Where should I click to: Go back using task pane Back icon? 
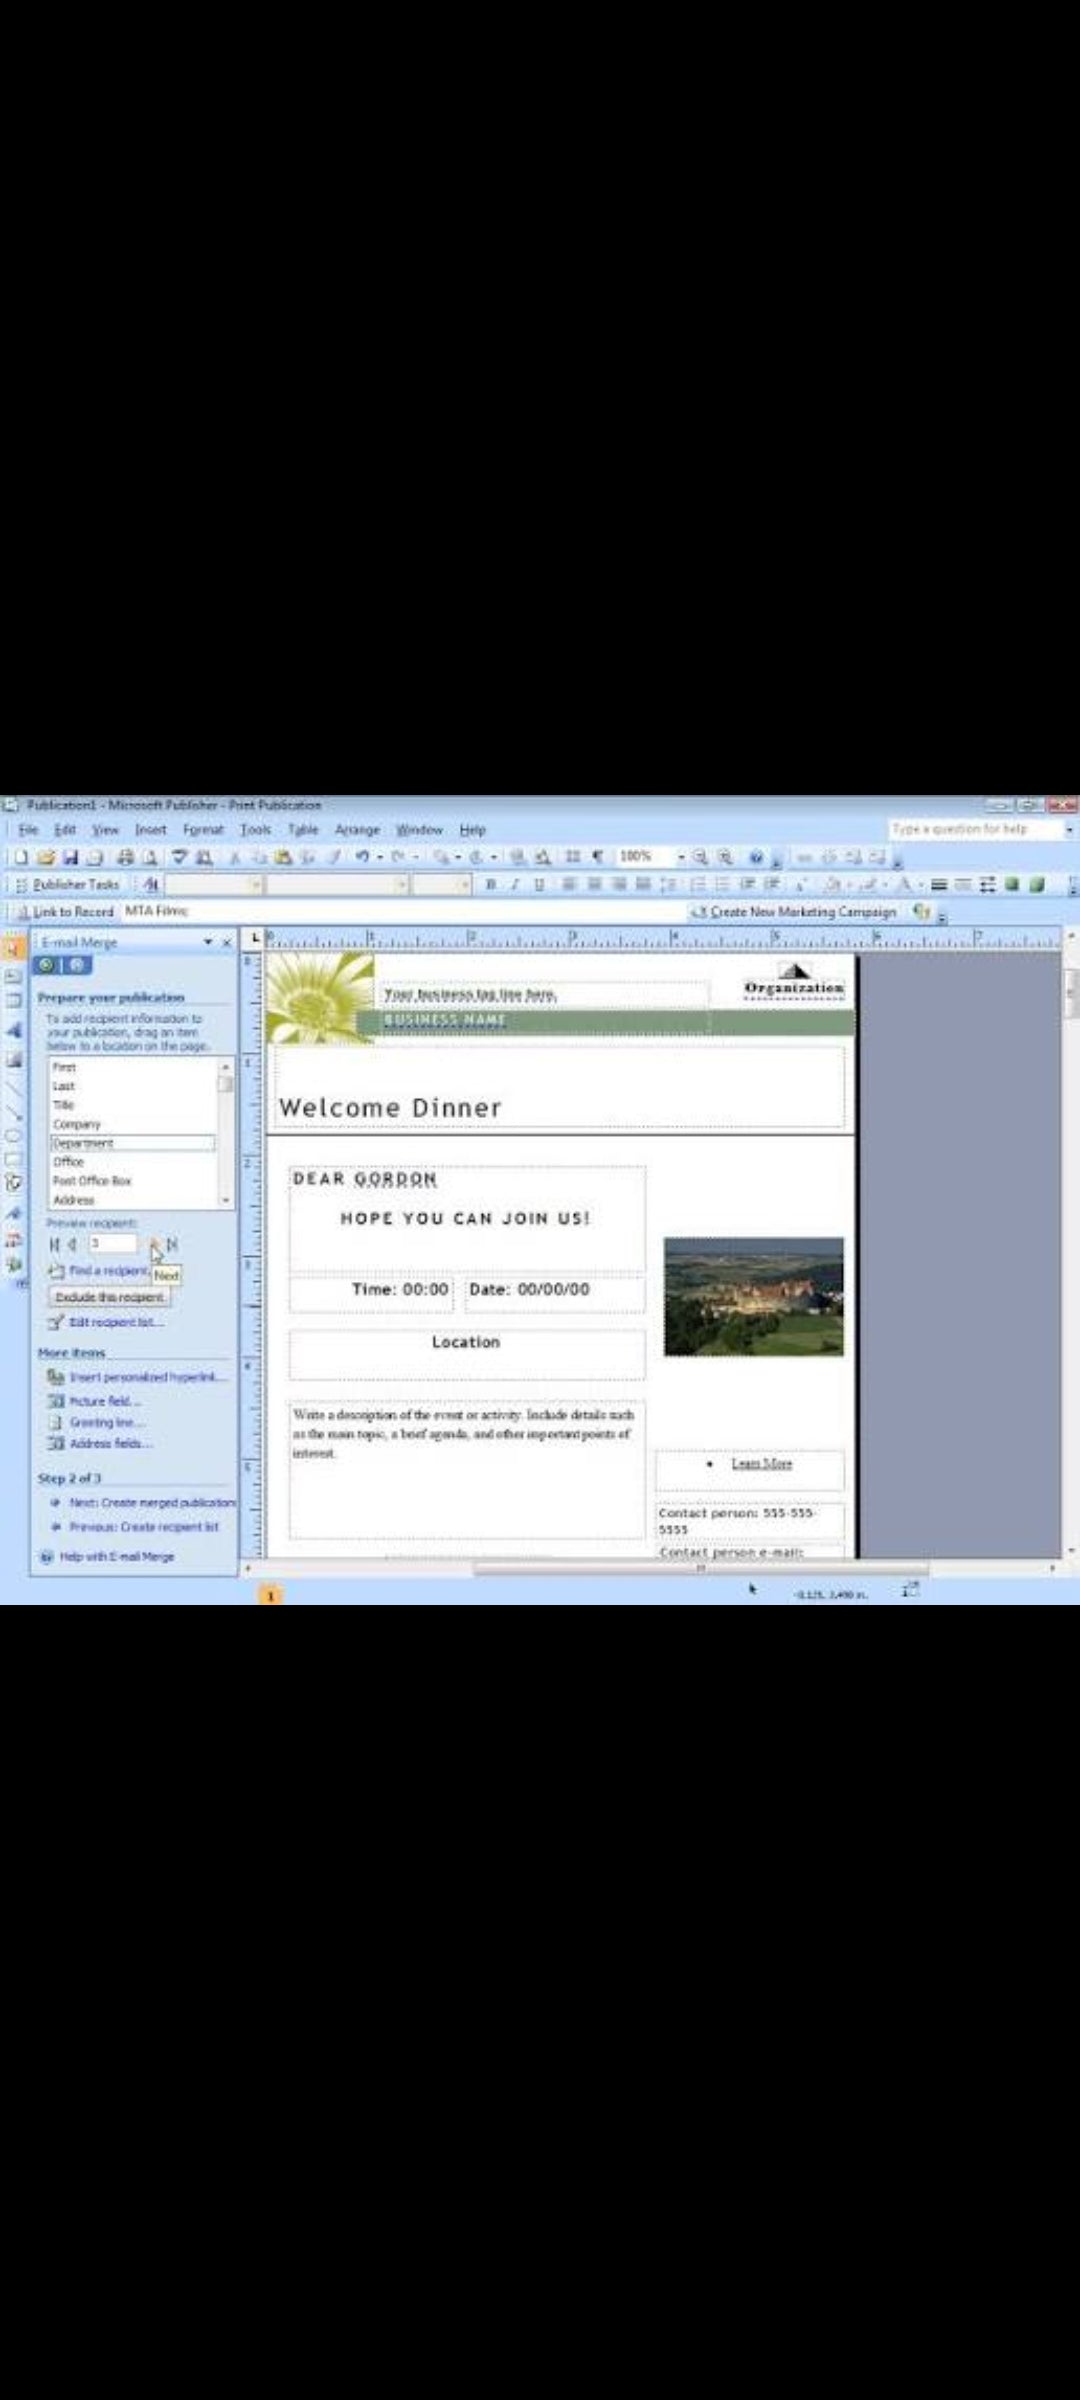point(46,965)
